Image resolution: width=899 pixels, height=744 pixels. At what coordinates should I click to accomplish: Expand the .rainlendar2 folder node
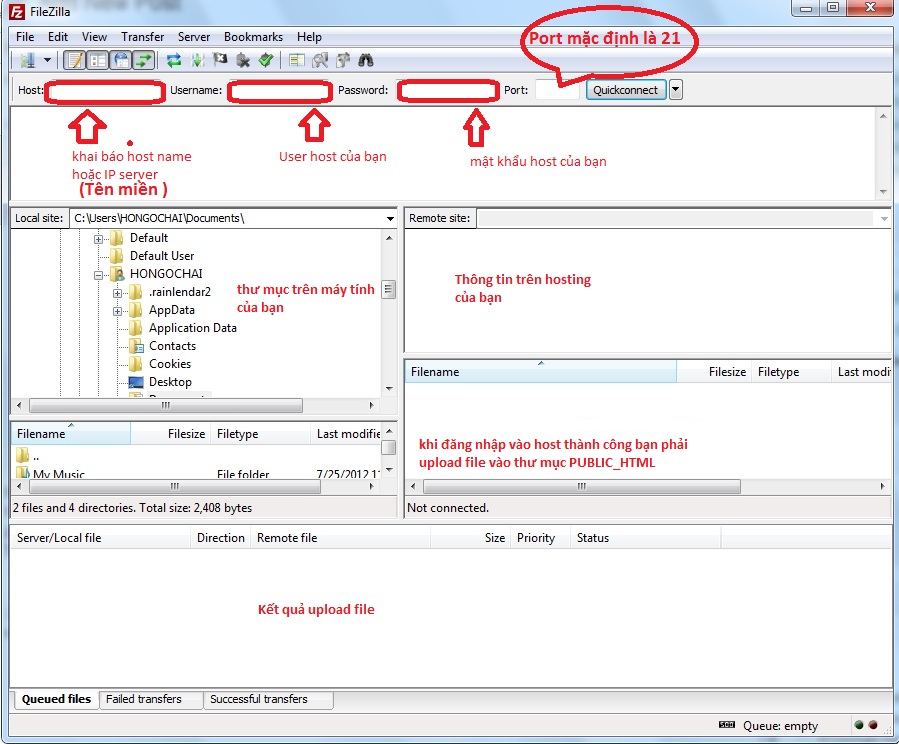click(x=118, y=293)
